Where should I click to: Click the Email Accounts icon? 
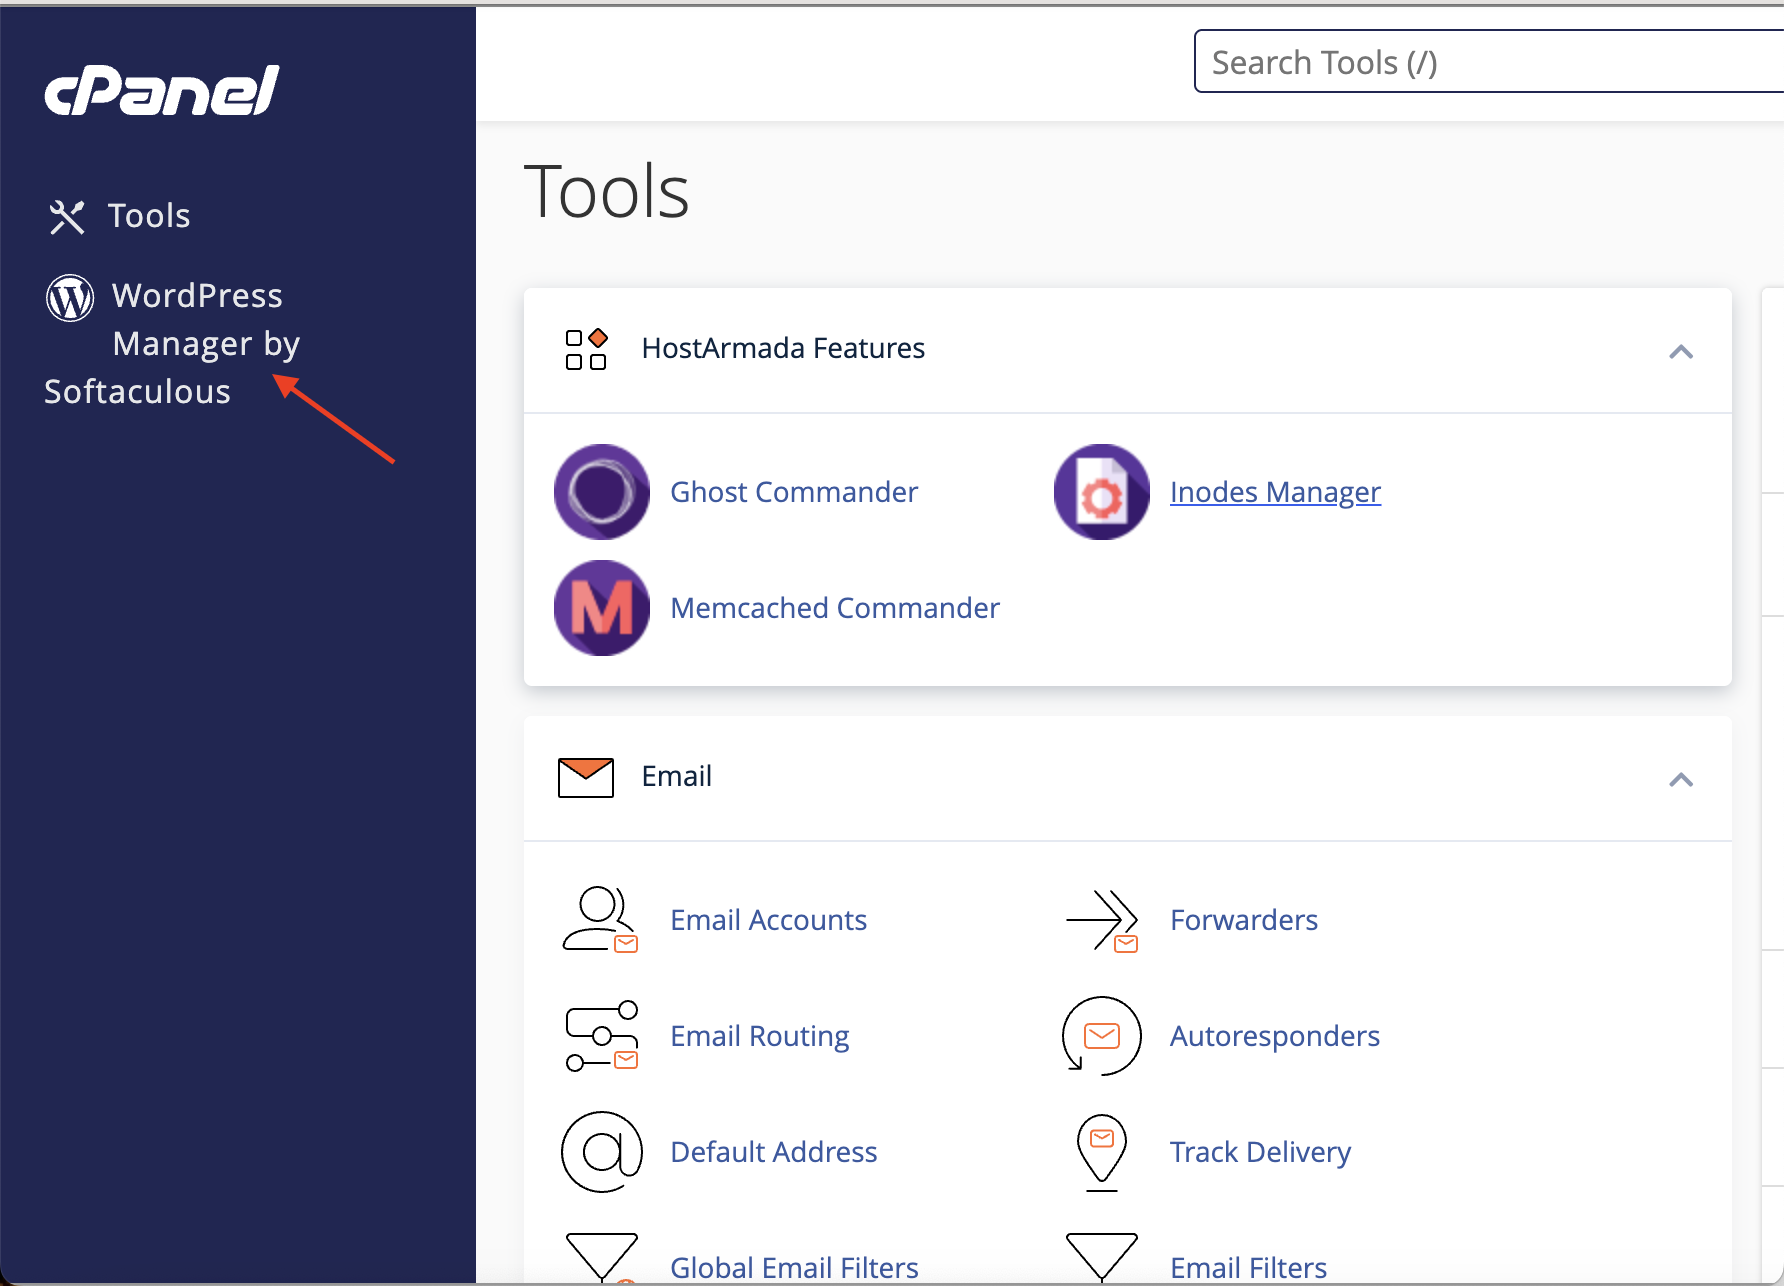601,920
